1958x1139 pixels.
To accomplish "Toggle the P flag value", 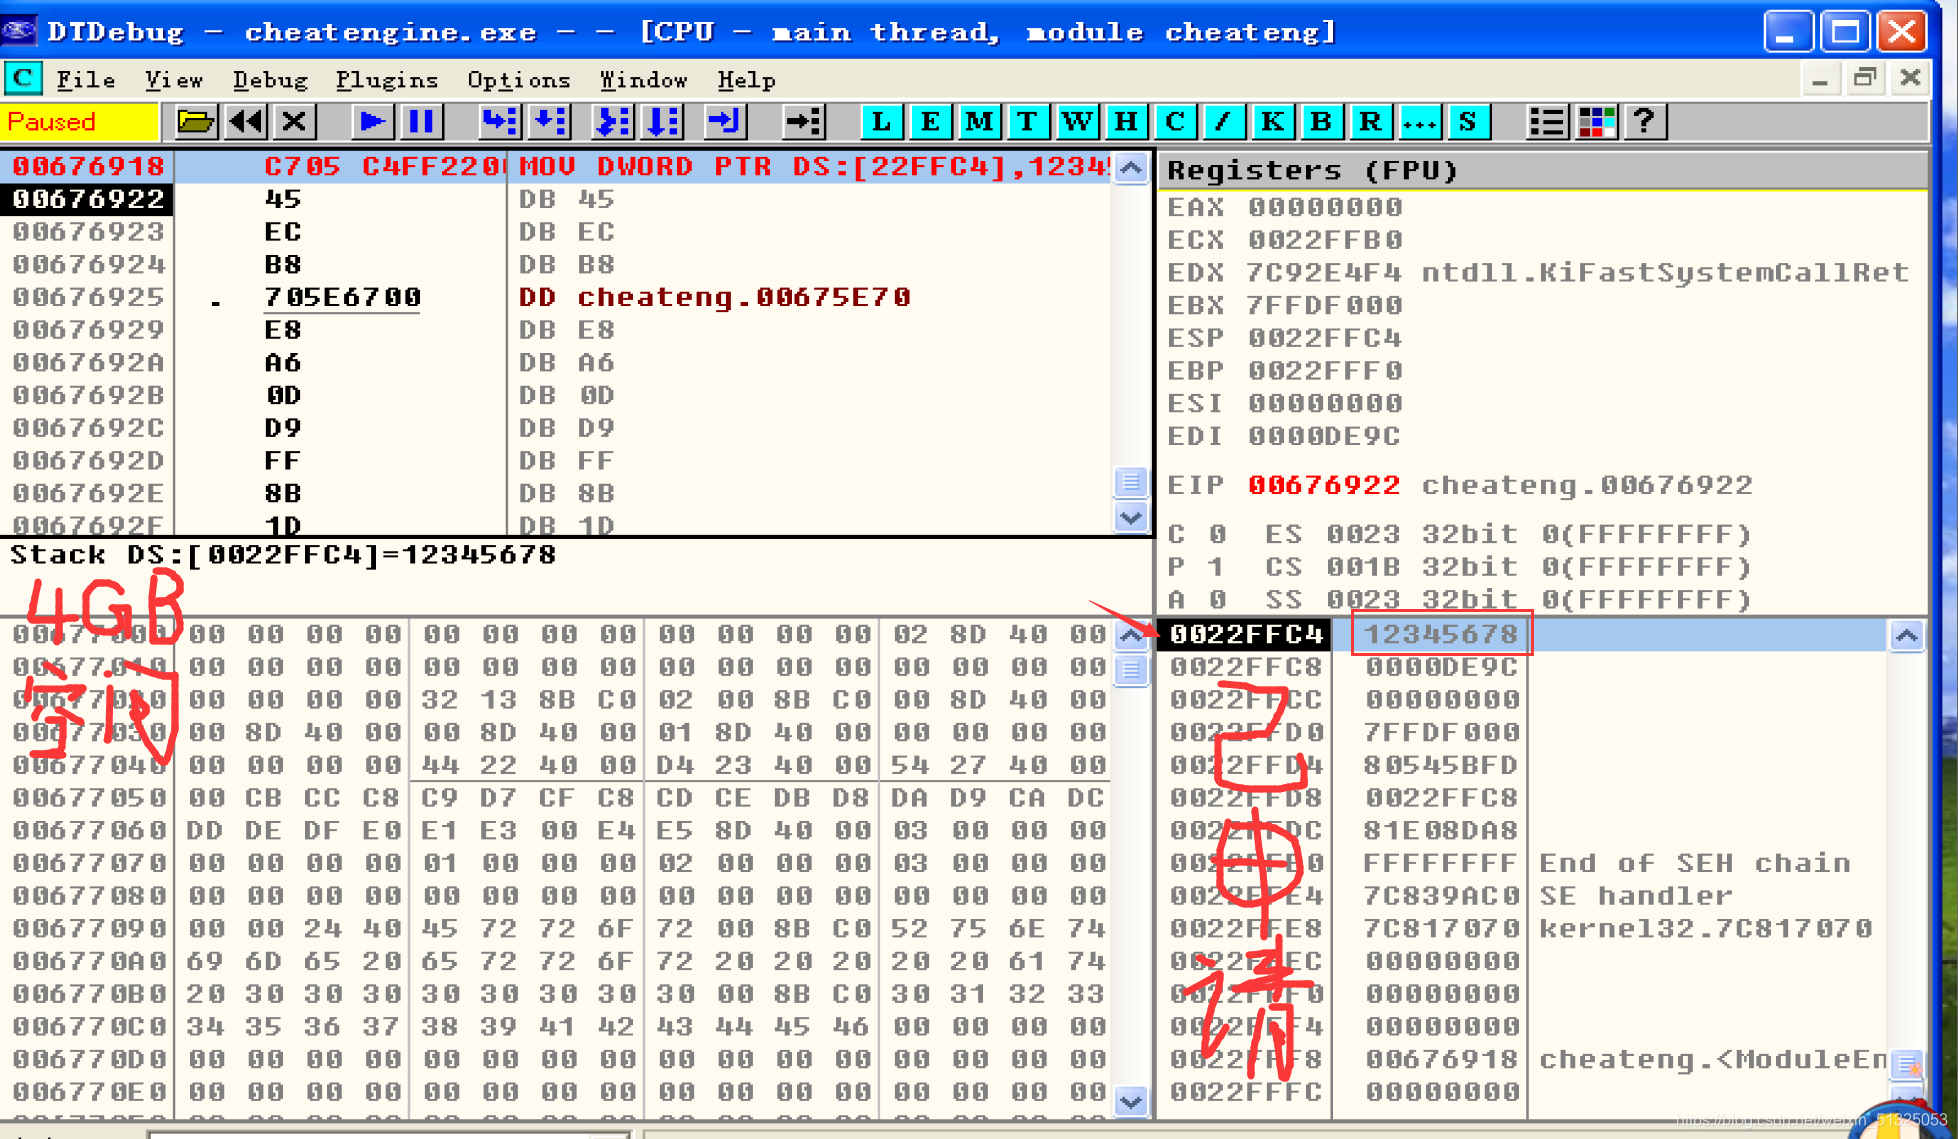I will pyautogui.click(x=1216, y=567).
